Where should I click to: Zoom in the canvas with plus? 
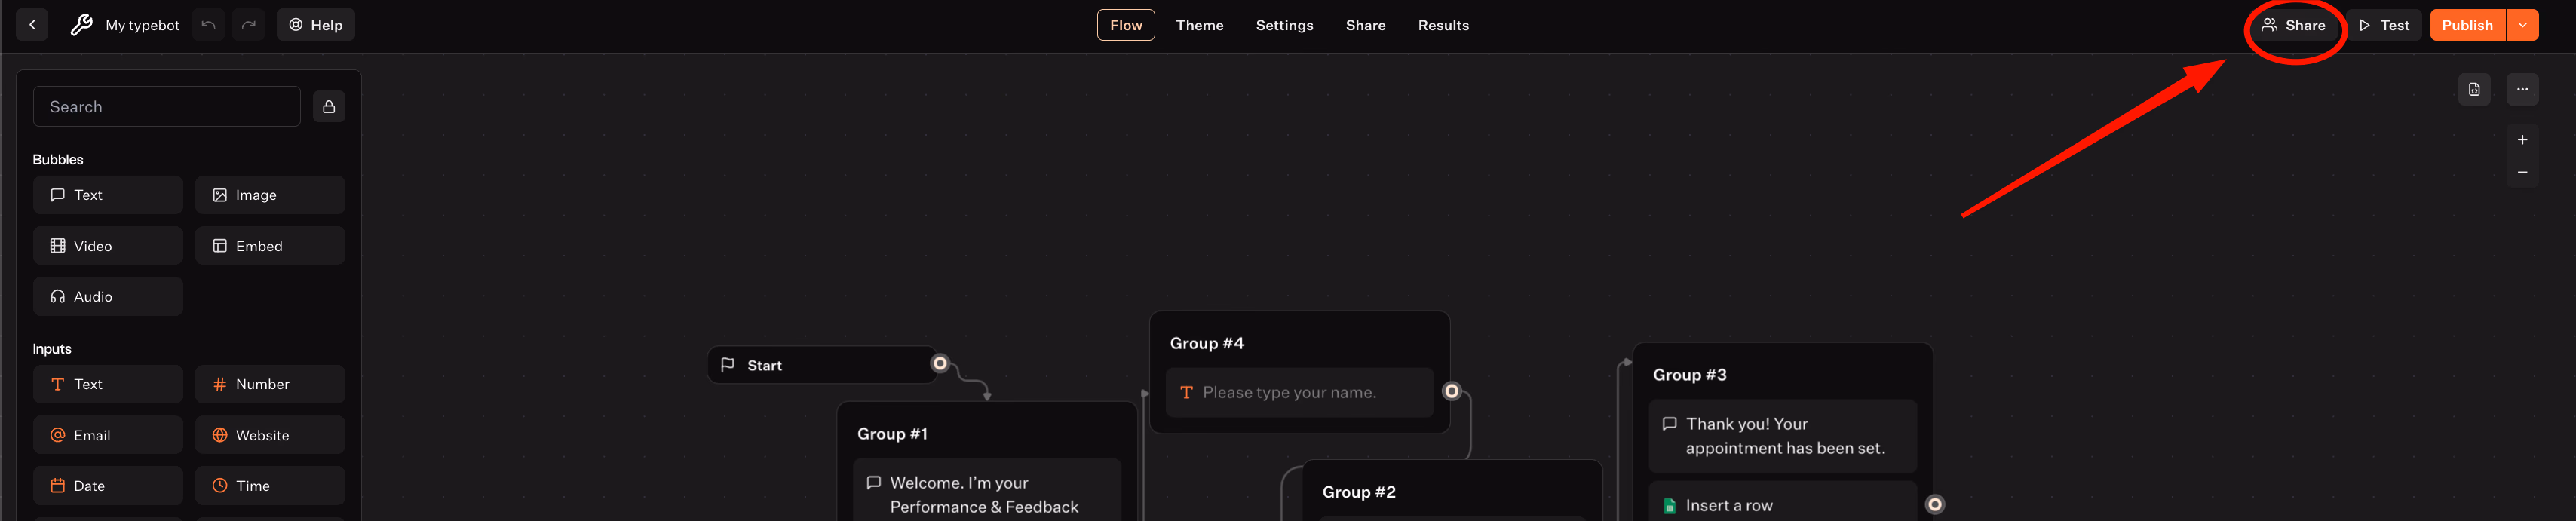pos(2522,140)
